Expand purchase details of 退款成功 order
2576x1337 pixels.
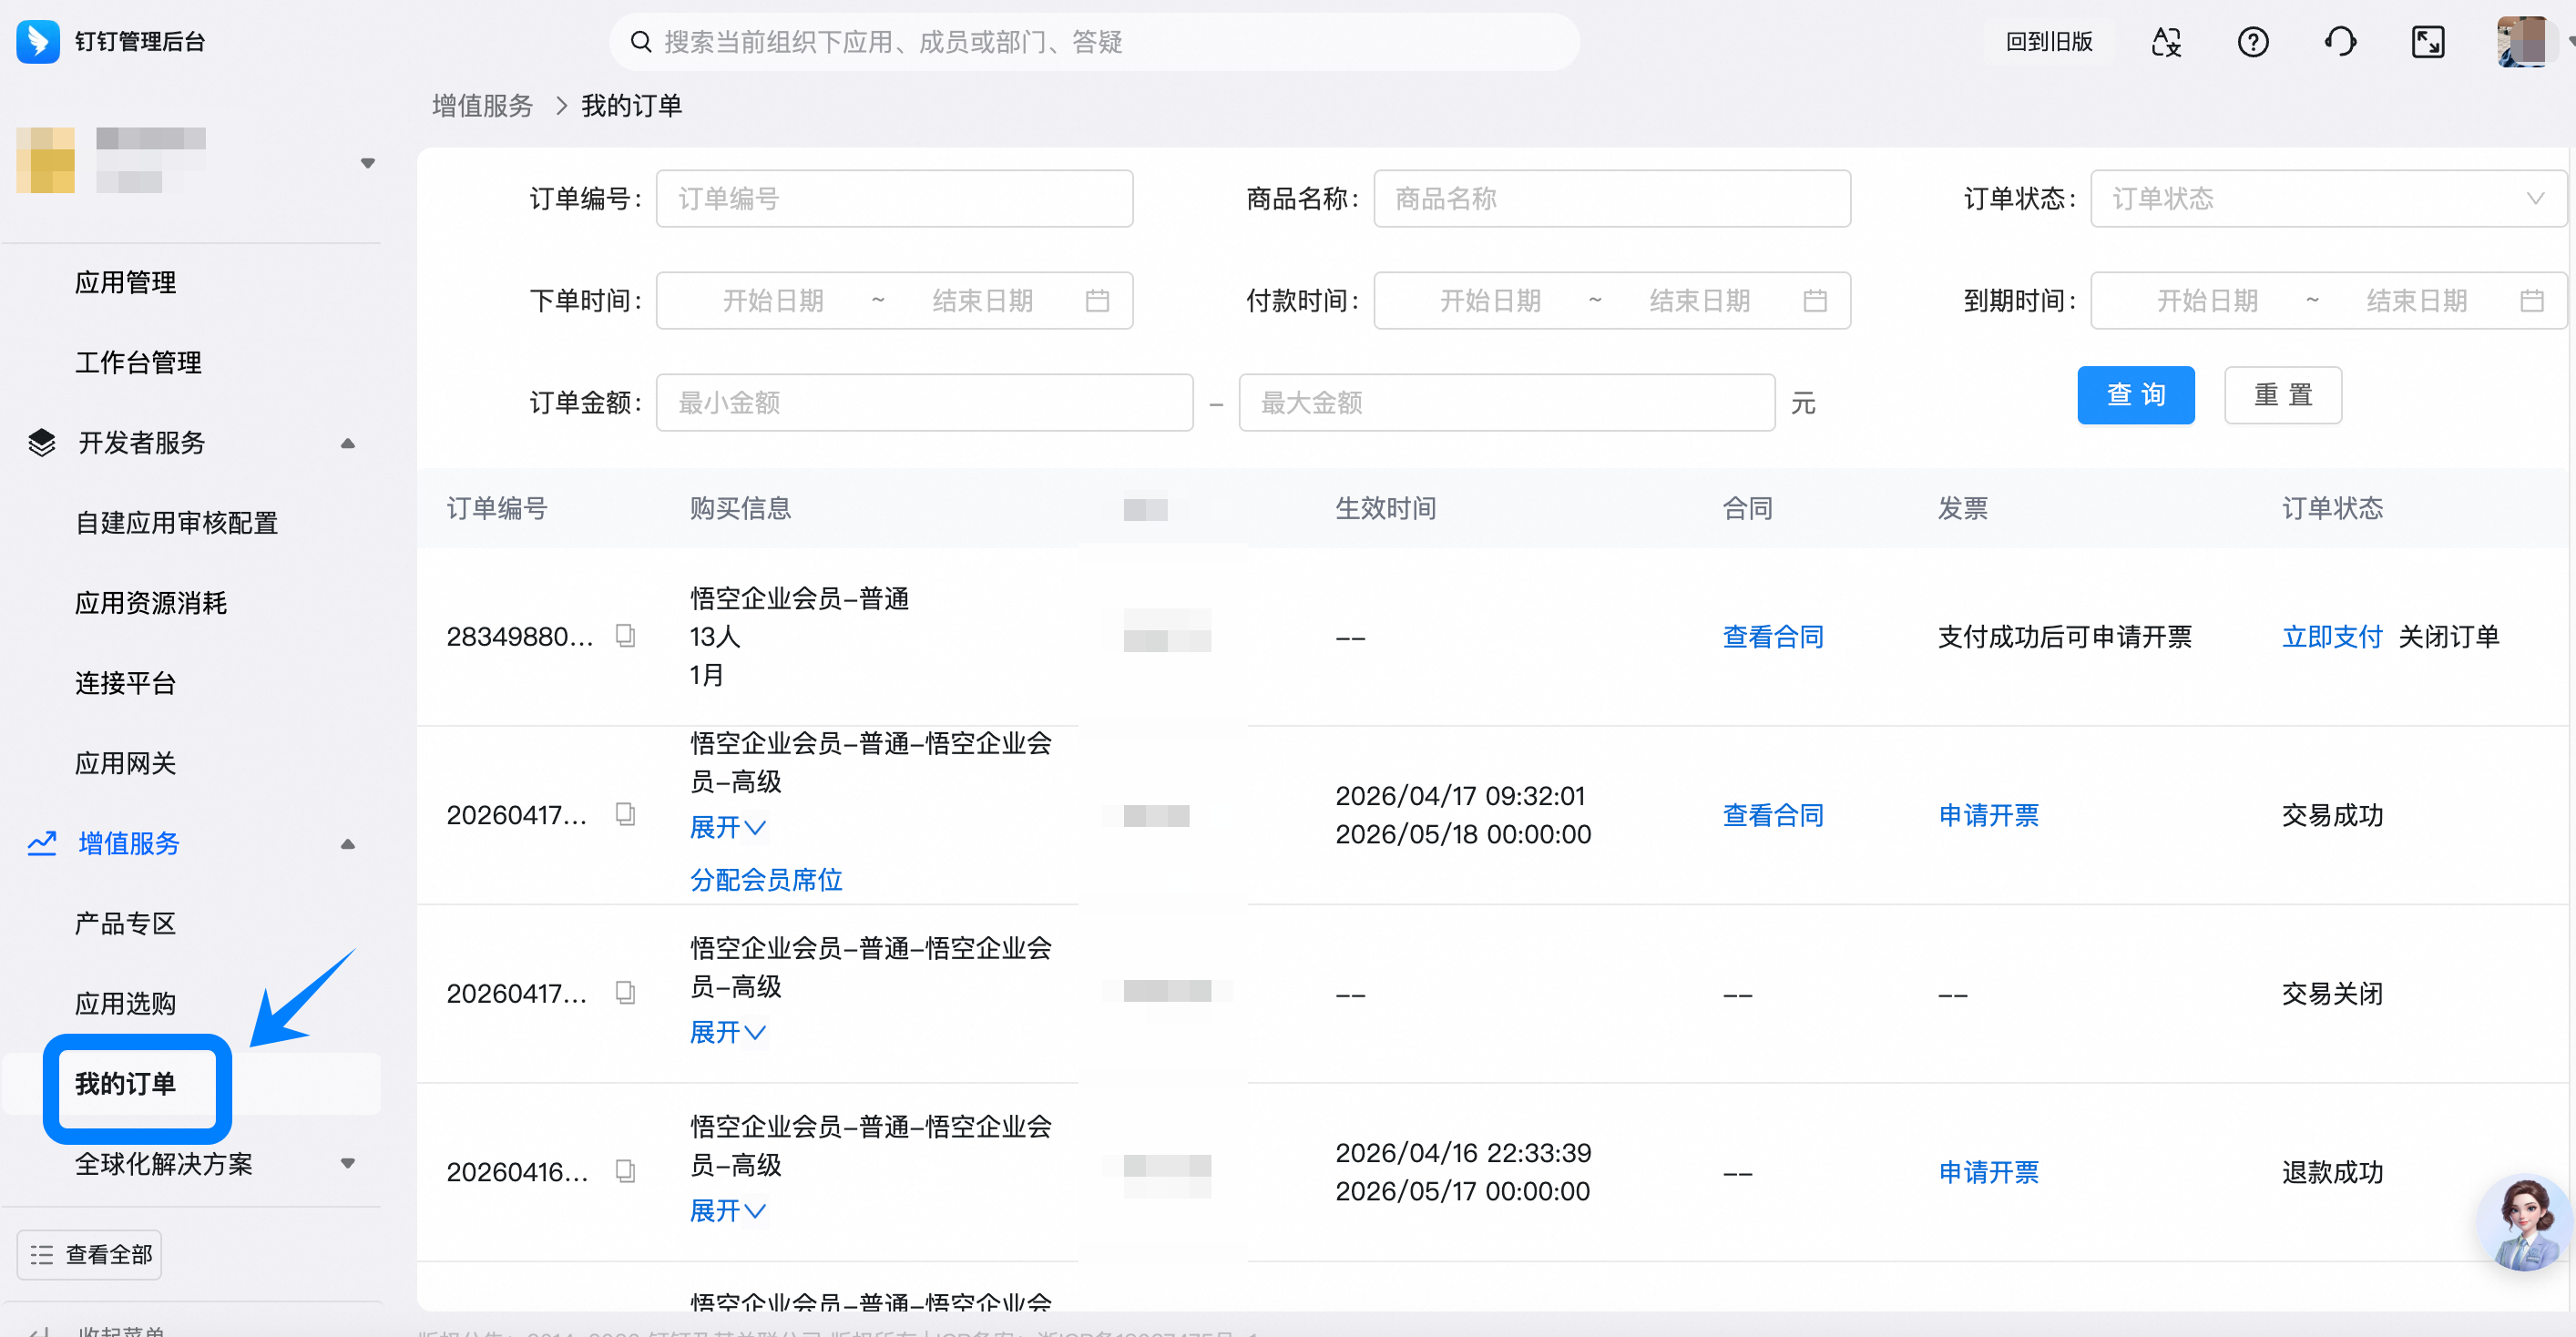pyautogui.click(x=728, y=1211)
